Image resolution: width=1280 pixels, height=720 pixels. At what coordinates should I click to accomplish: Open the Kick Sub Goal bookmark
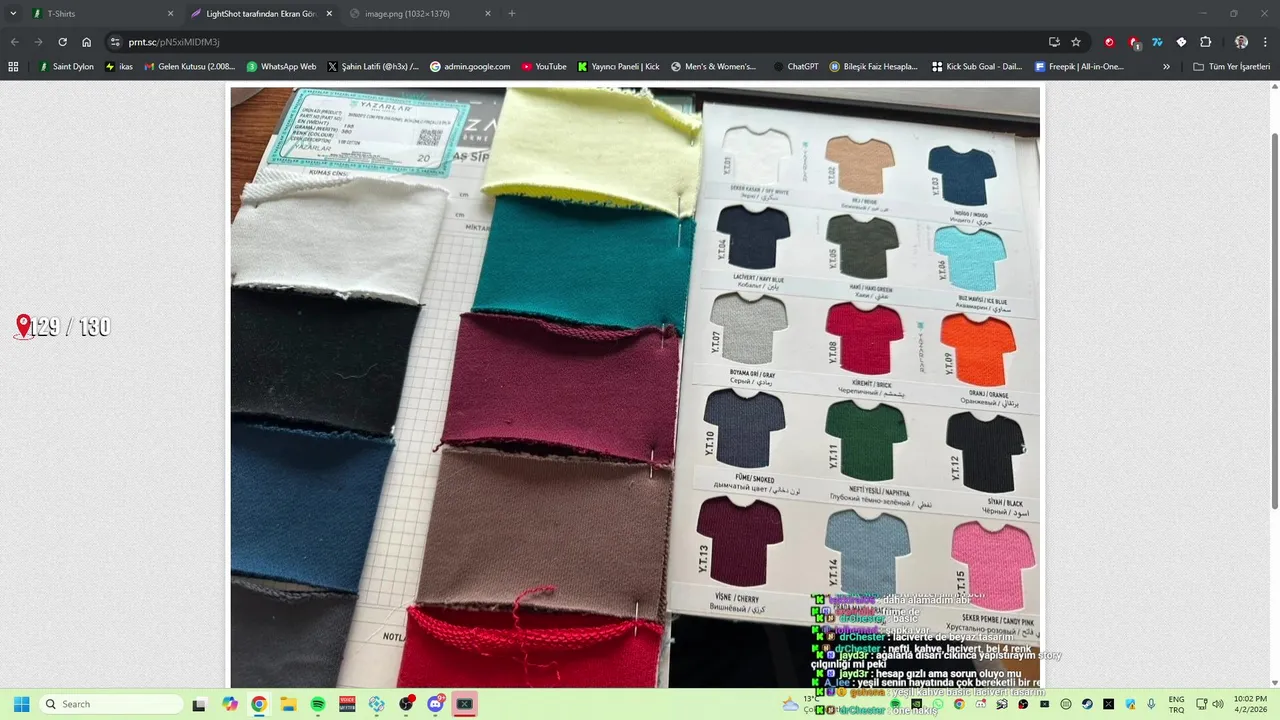(977, 67)
